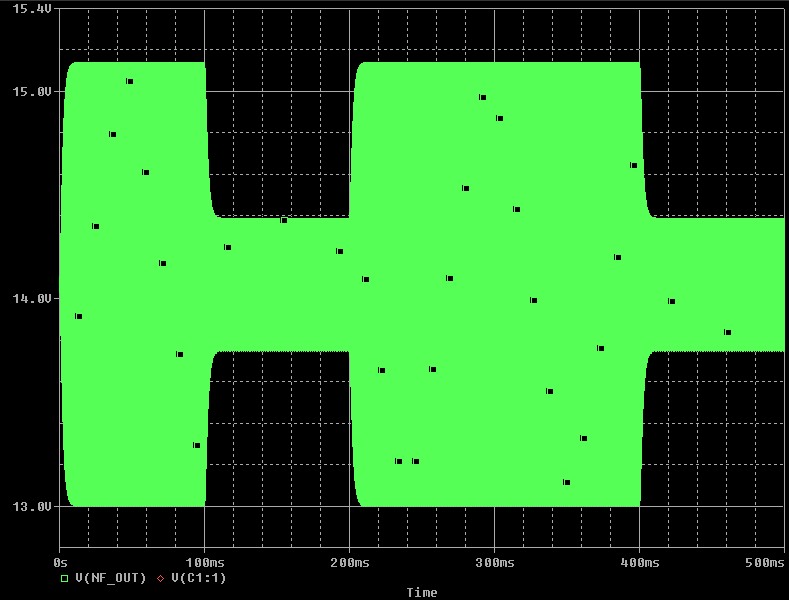Viewport: 789px width, 600px height.
Task: Click the green square V(NF_OUT) legend marker
Action: [64, 578]
